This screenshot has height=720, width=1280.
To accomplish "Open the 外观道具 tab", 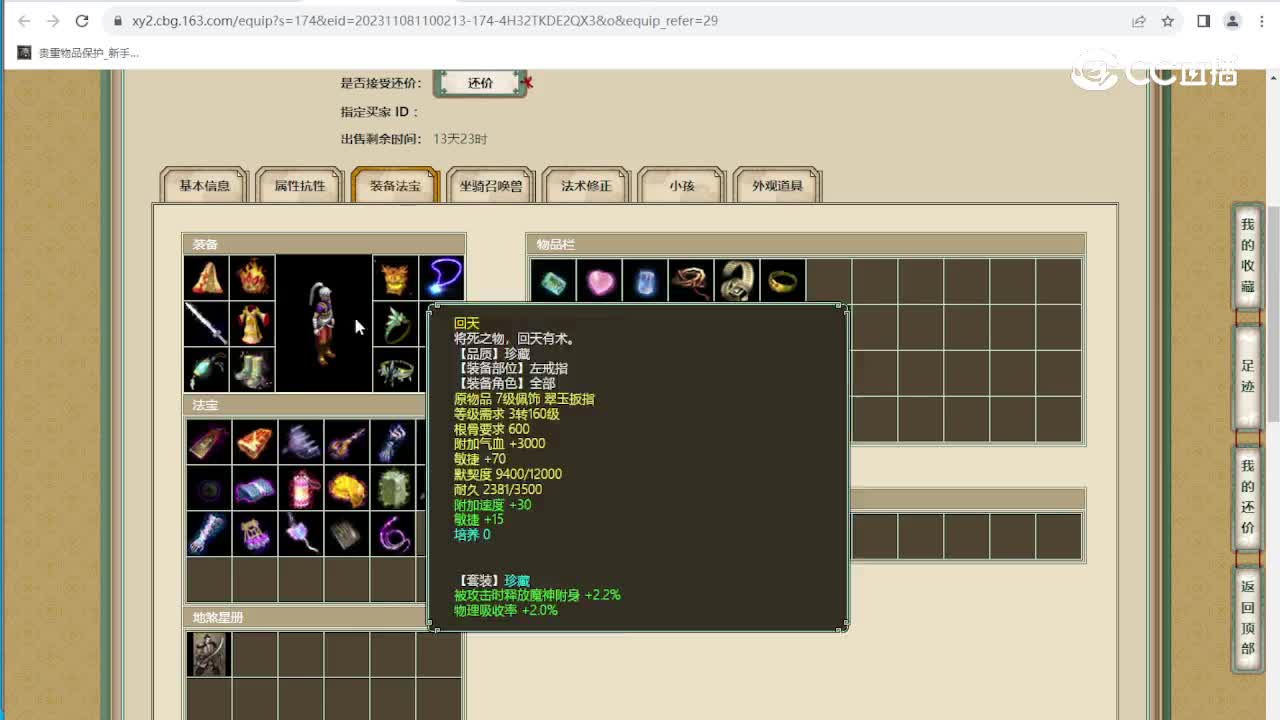I will coord(778,186).
